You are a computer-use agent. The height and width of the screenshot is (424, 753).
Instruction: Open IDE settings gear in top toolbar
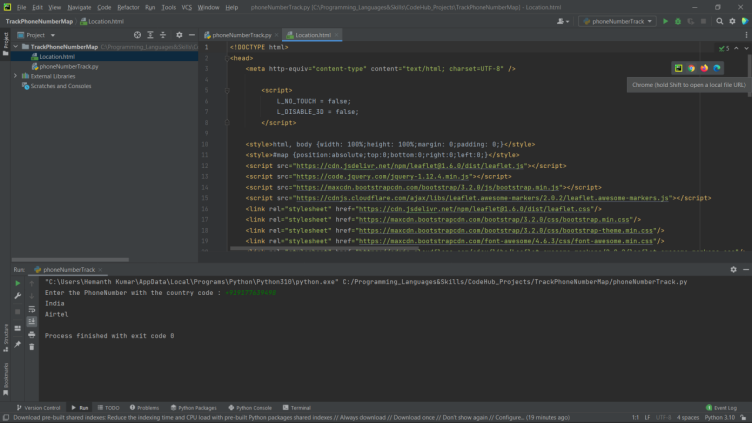(x=732, y=21)
